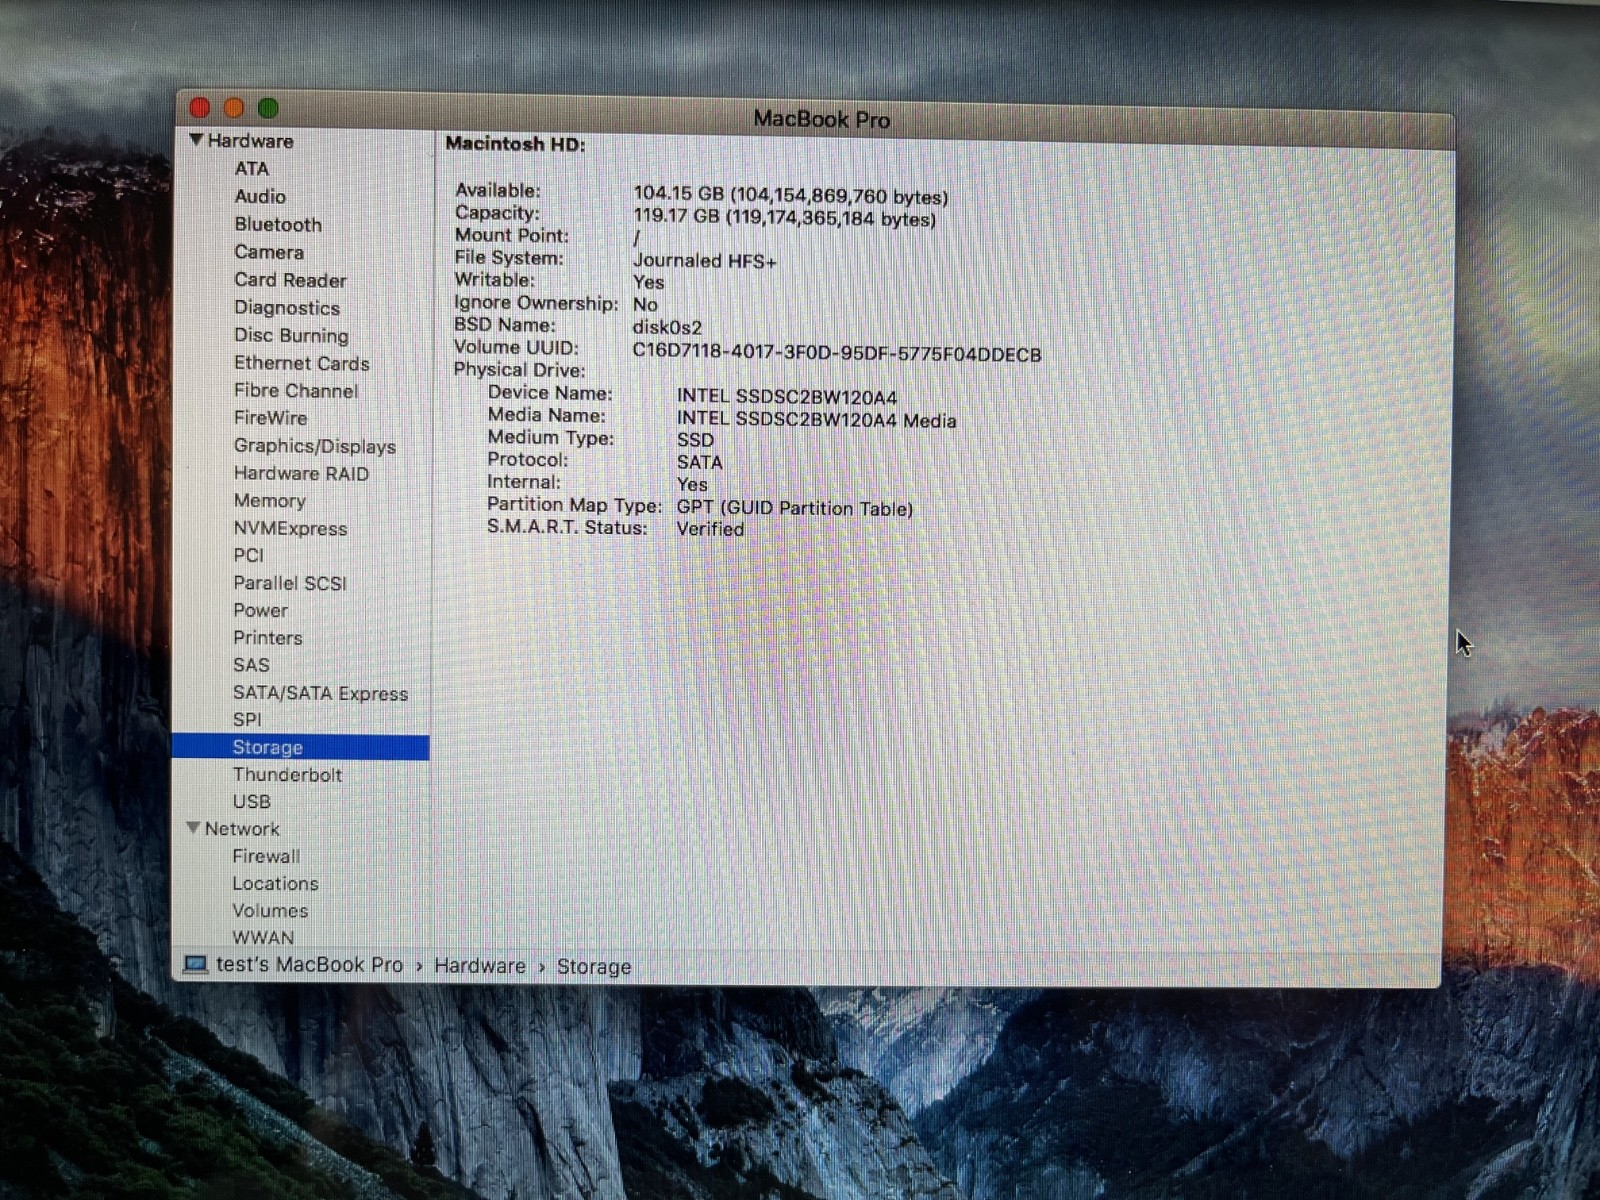
Task: Click the computer icon in path bar
Action: coord(195,964)
